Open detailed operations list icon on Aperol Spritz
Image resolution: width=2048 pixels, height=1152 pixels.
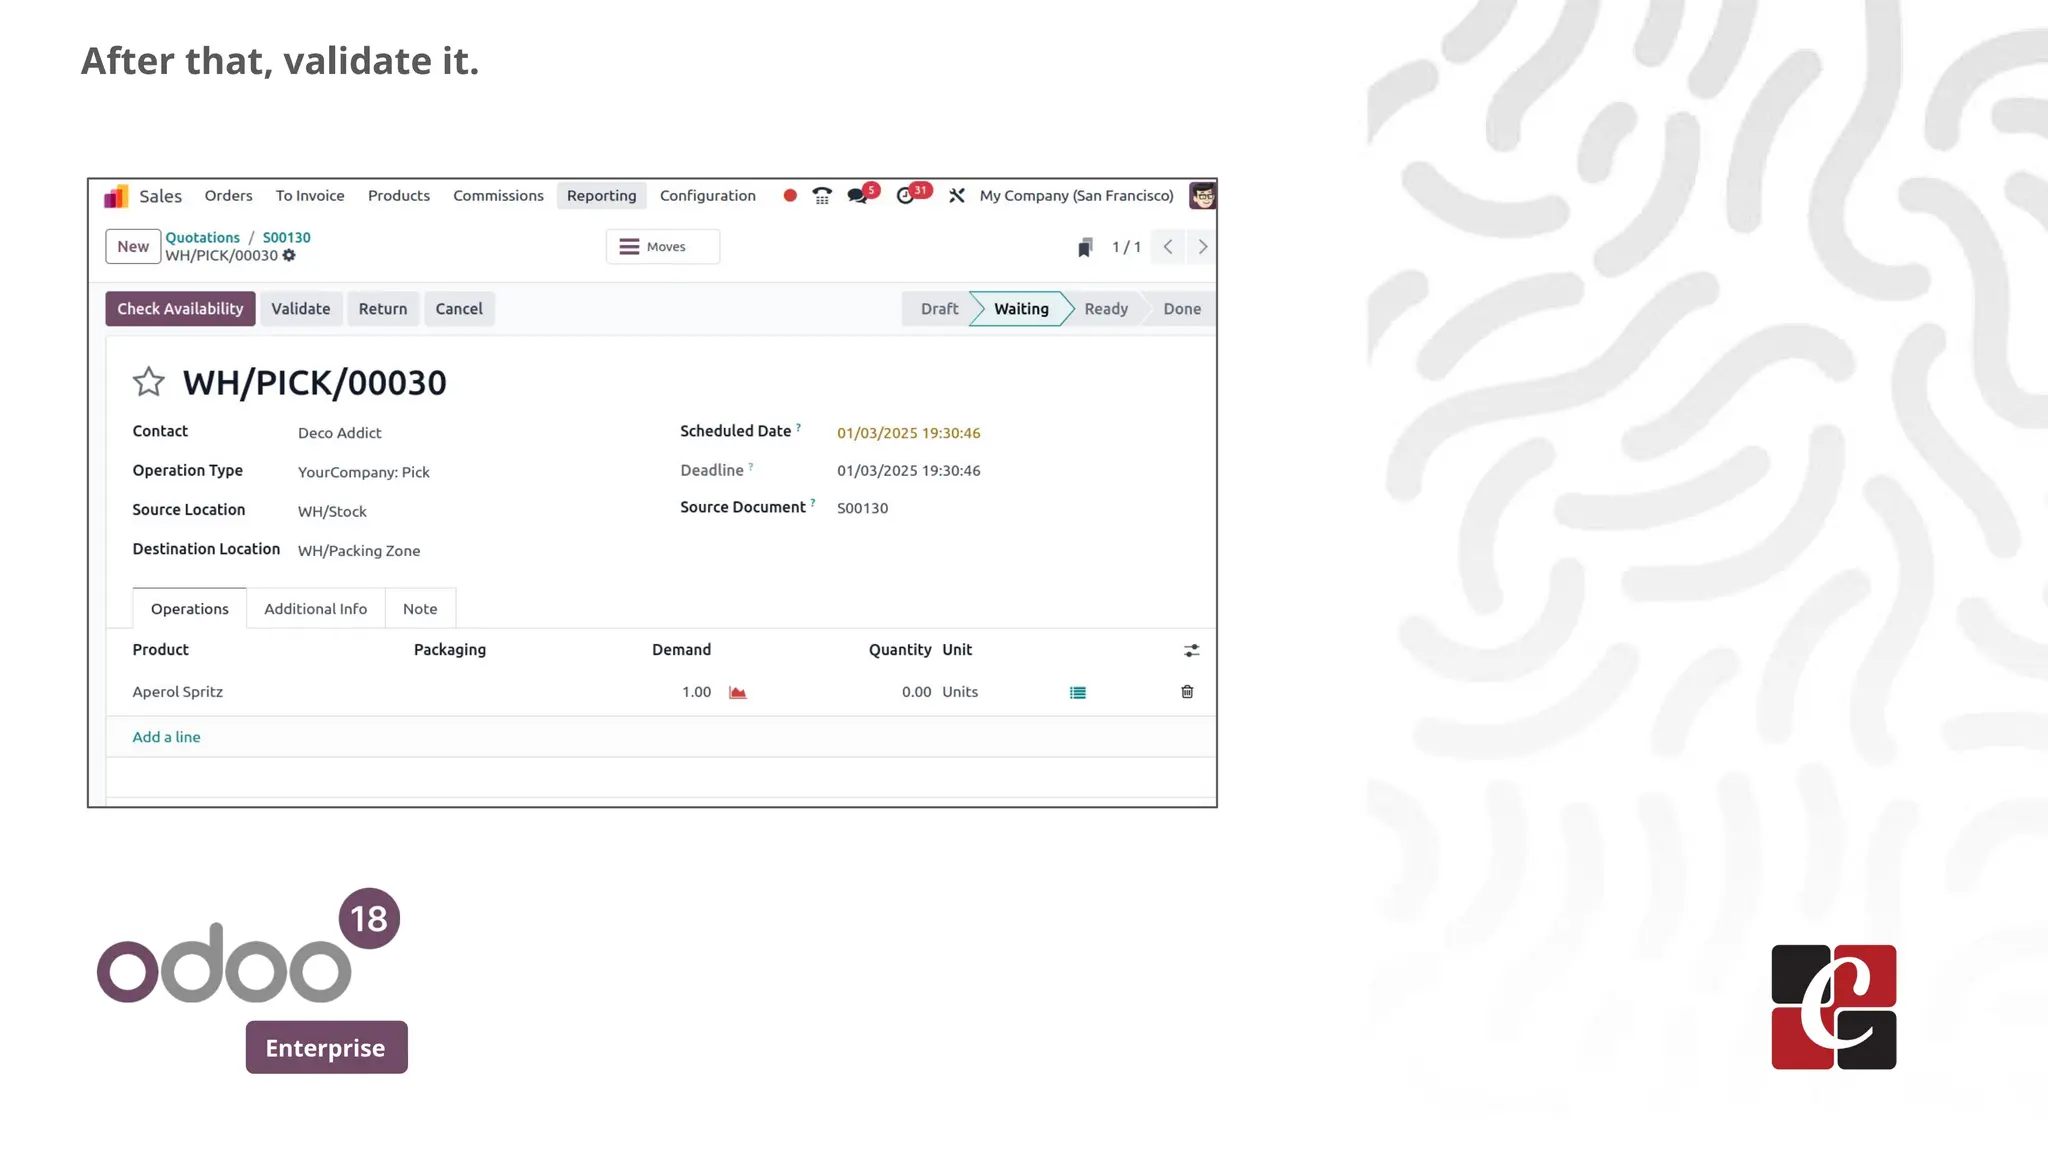click(1077, 692)
